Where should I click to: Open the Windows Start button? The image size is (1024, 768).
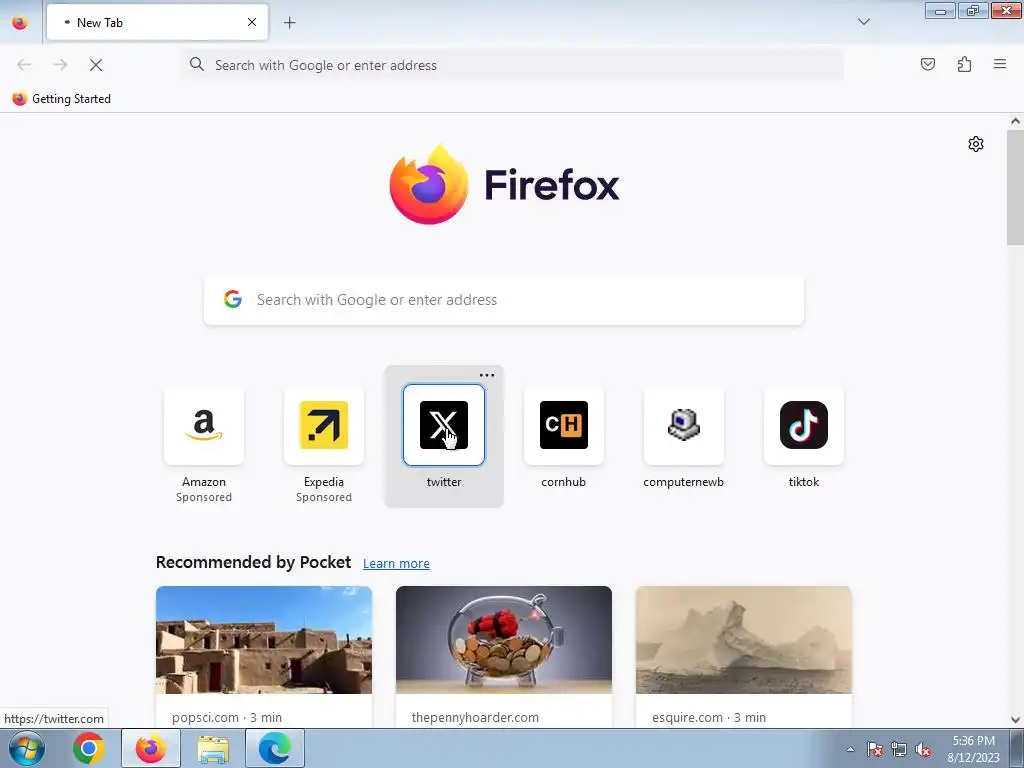[x=27, y=748]
